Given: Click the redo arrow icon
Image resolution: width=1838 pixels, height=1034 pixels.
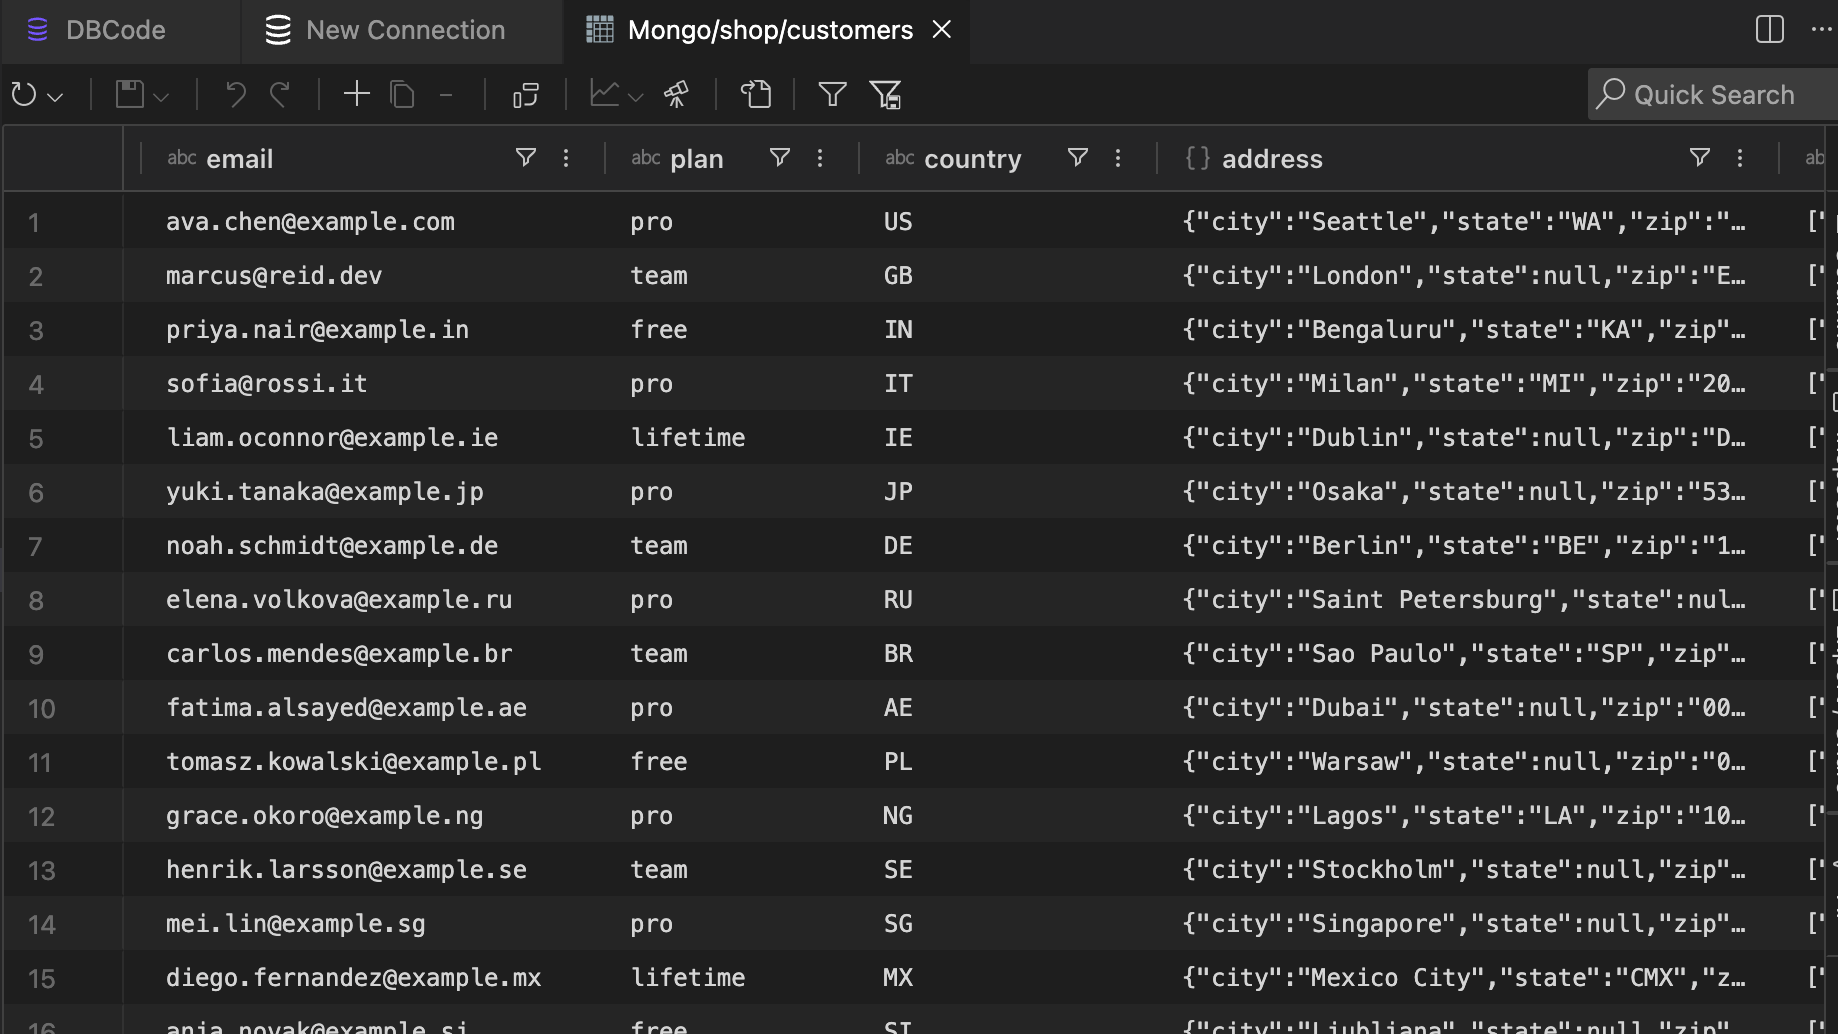Looking at the screenshot, I should click(x=281, y=95).
